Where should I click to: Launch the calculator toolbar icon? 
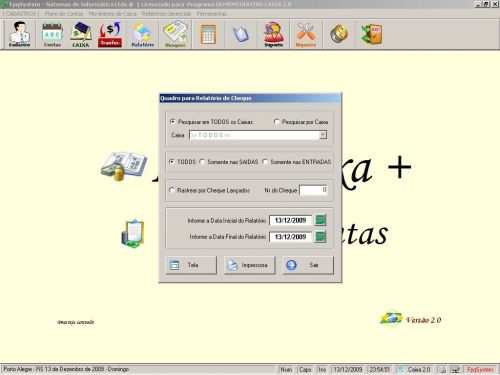coord(208,34)
